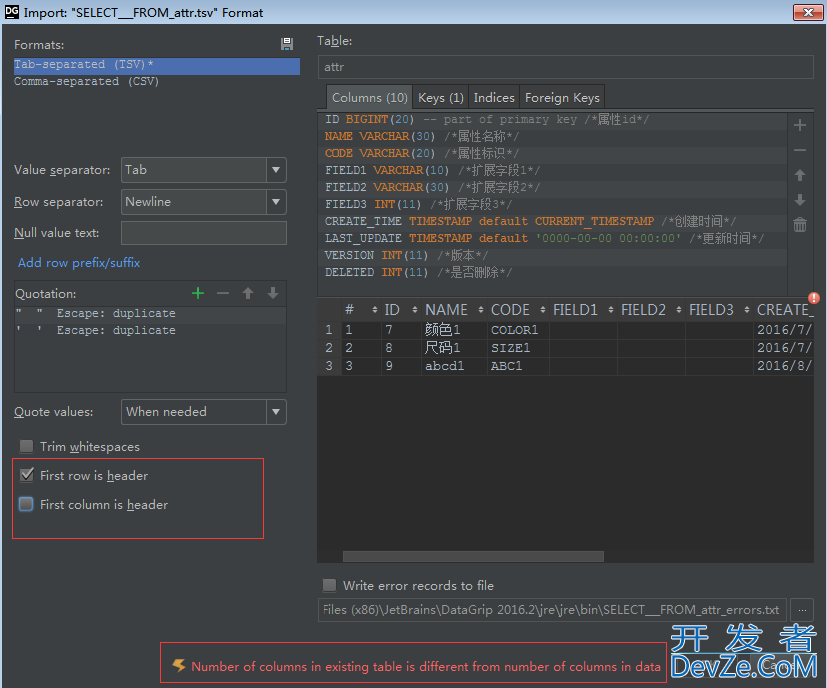Sort by FIELD2 column arrows

tap(678, 310)
